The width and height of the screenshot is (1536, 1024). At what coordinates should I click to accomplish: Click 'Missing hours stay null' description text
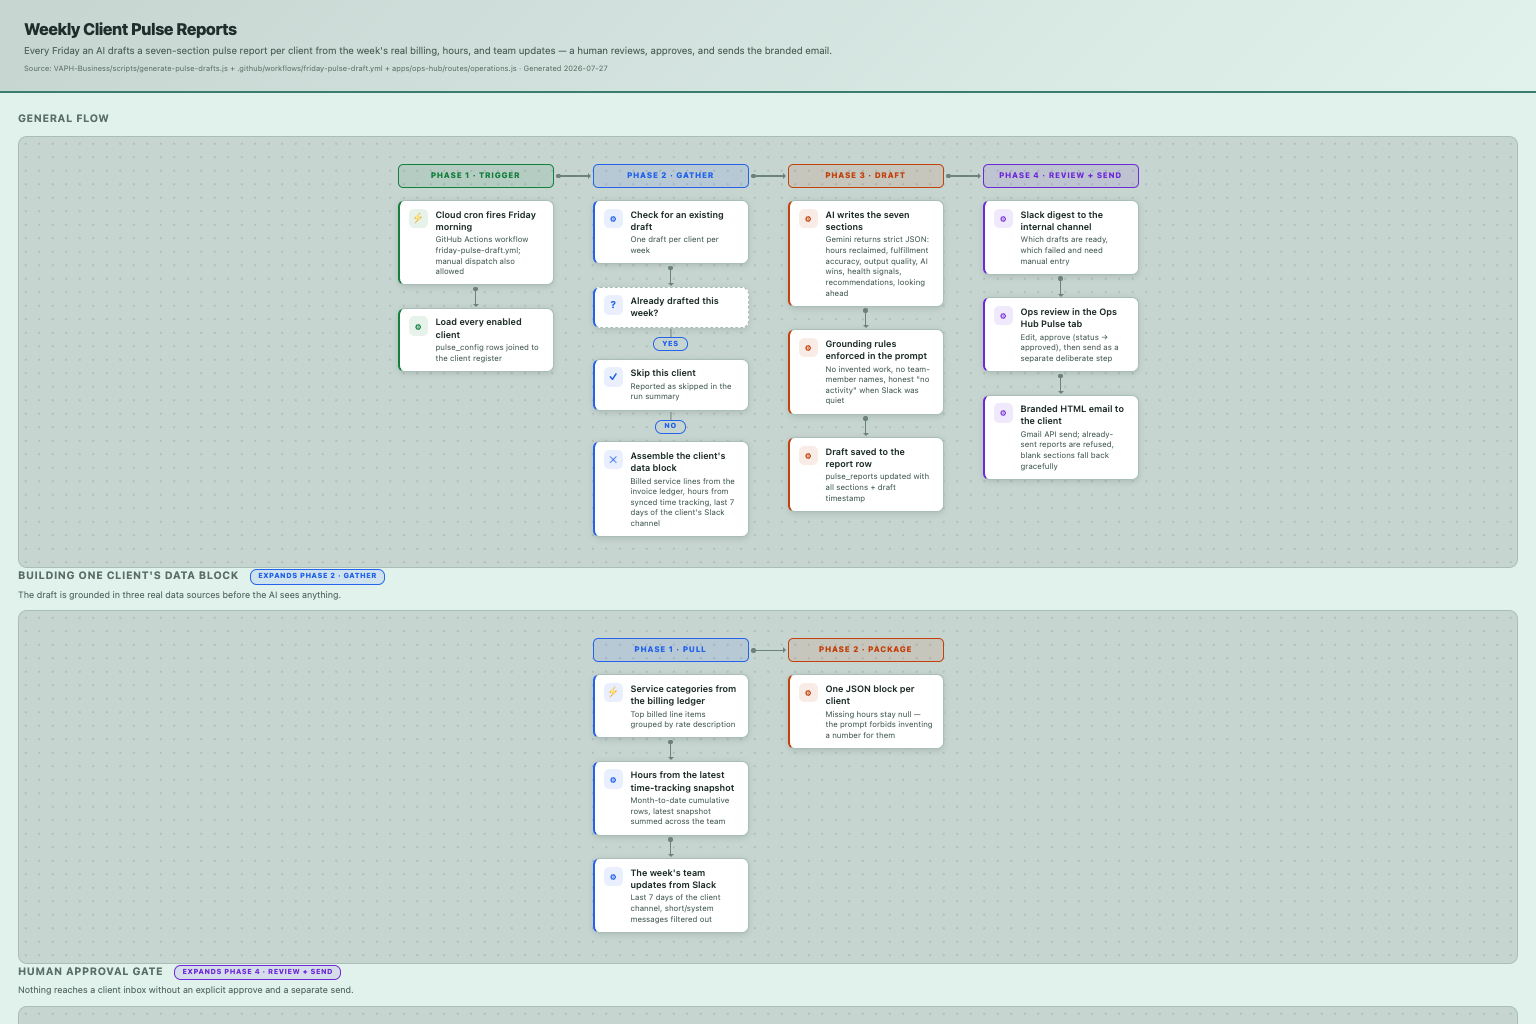pos(879,725)
